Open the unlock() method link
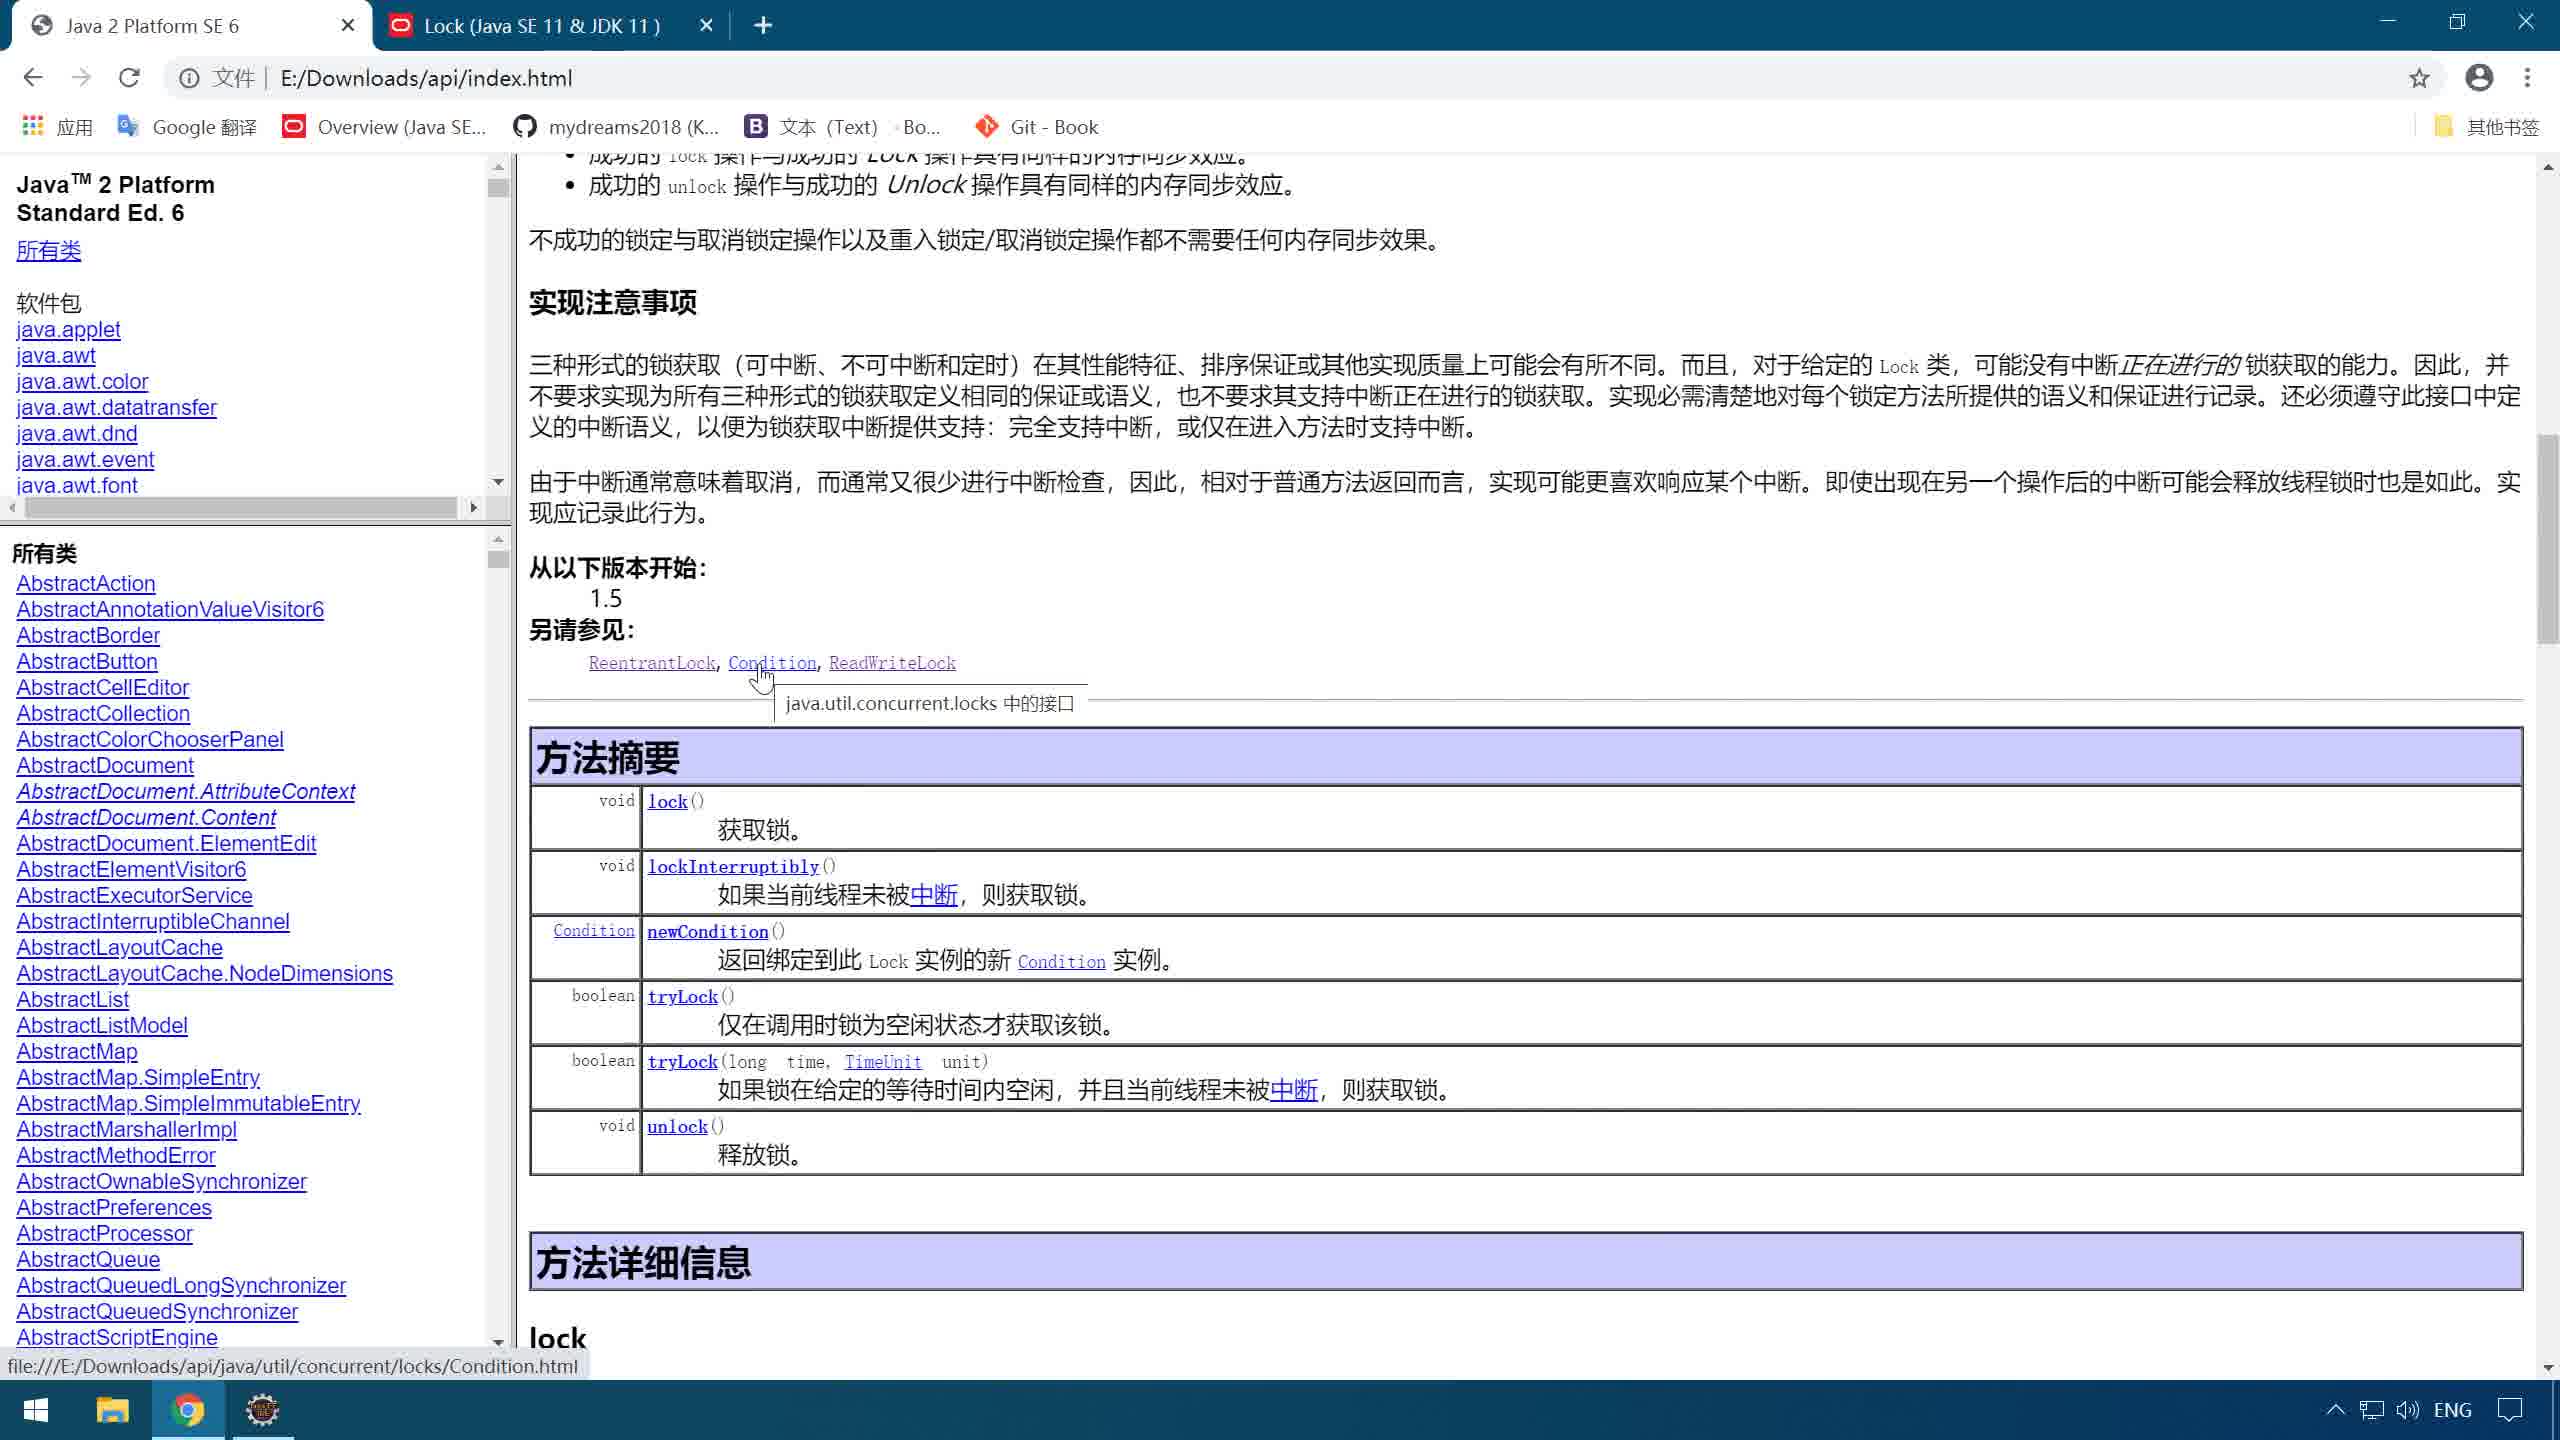The width and height of the screenshot is (2560, 1440). [677, 1127]
